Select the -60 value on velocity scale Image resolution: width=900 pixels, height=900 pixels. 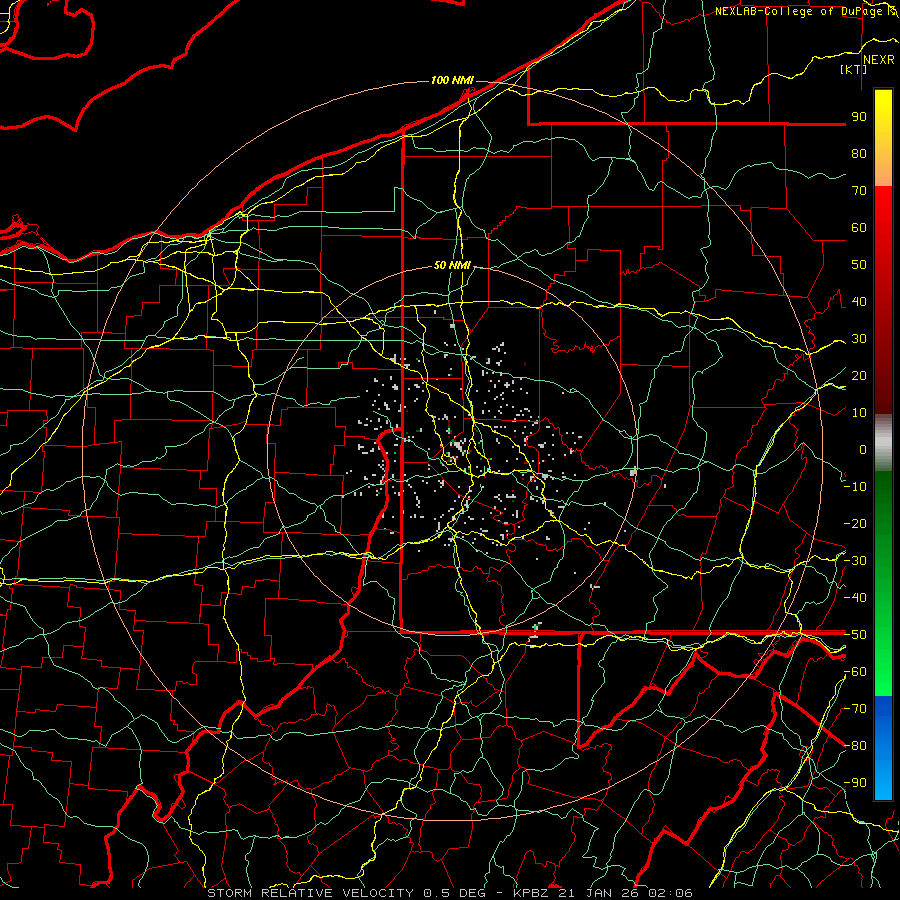(x=855, y=672)
